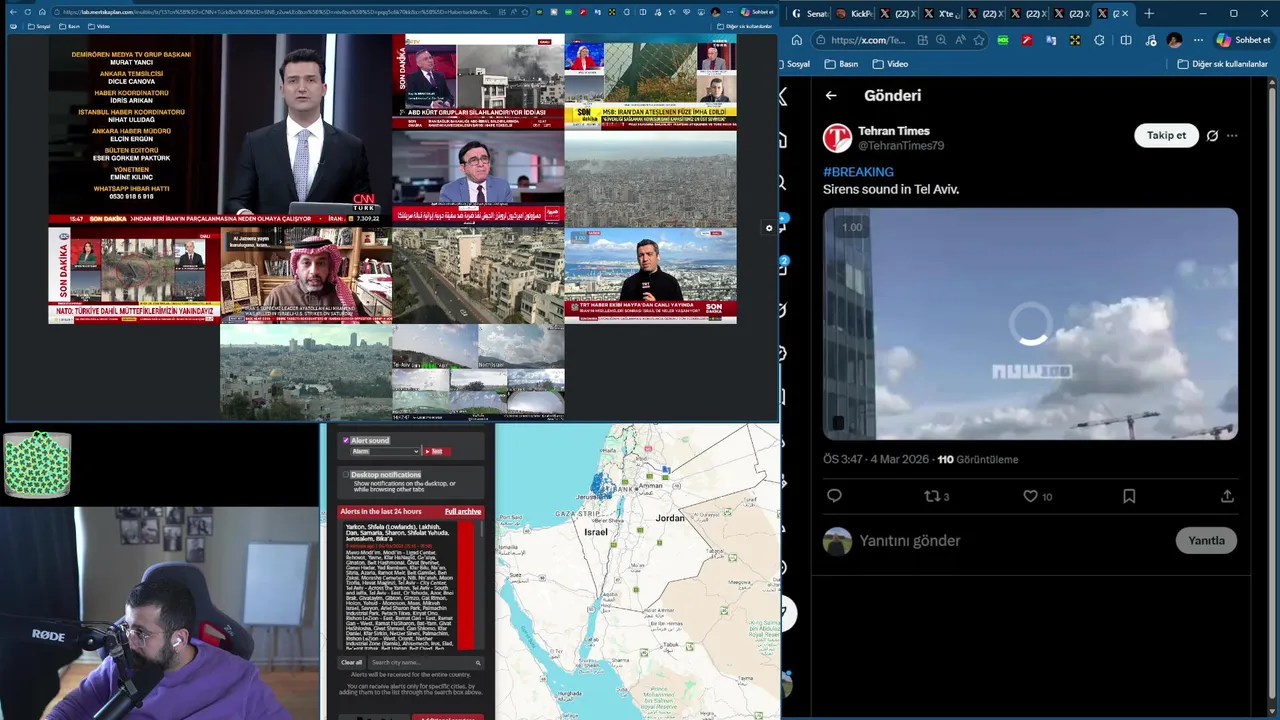Bookmark the Tehran Times post

(1129, 496)
